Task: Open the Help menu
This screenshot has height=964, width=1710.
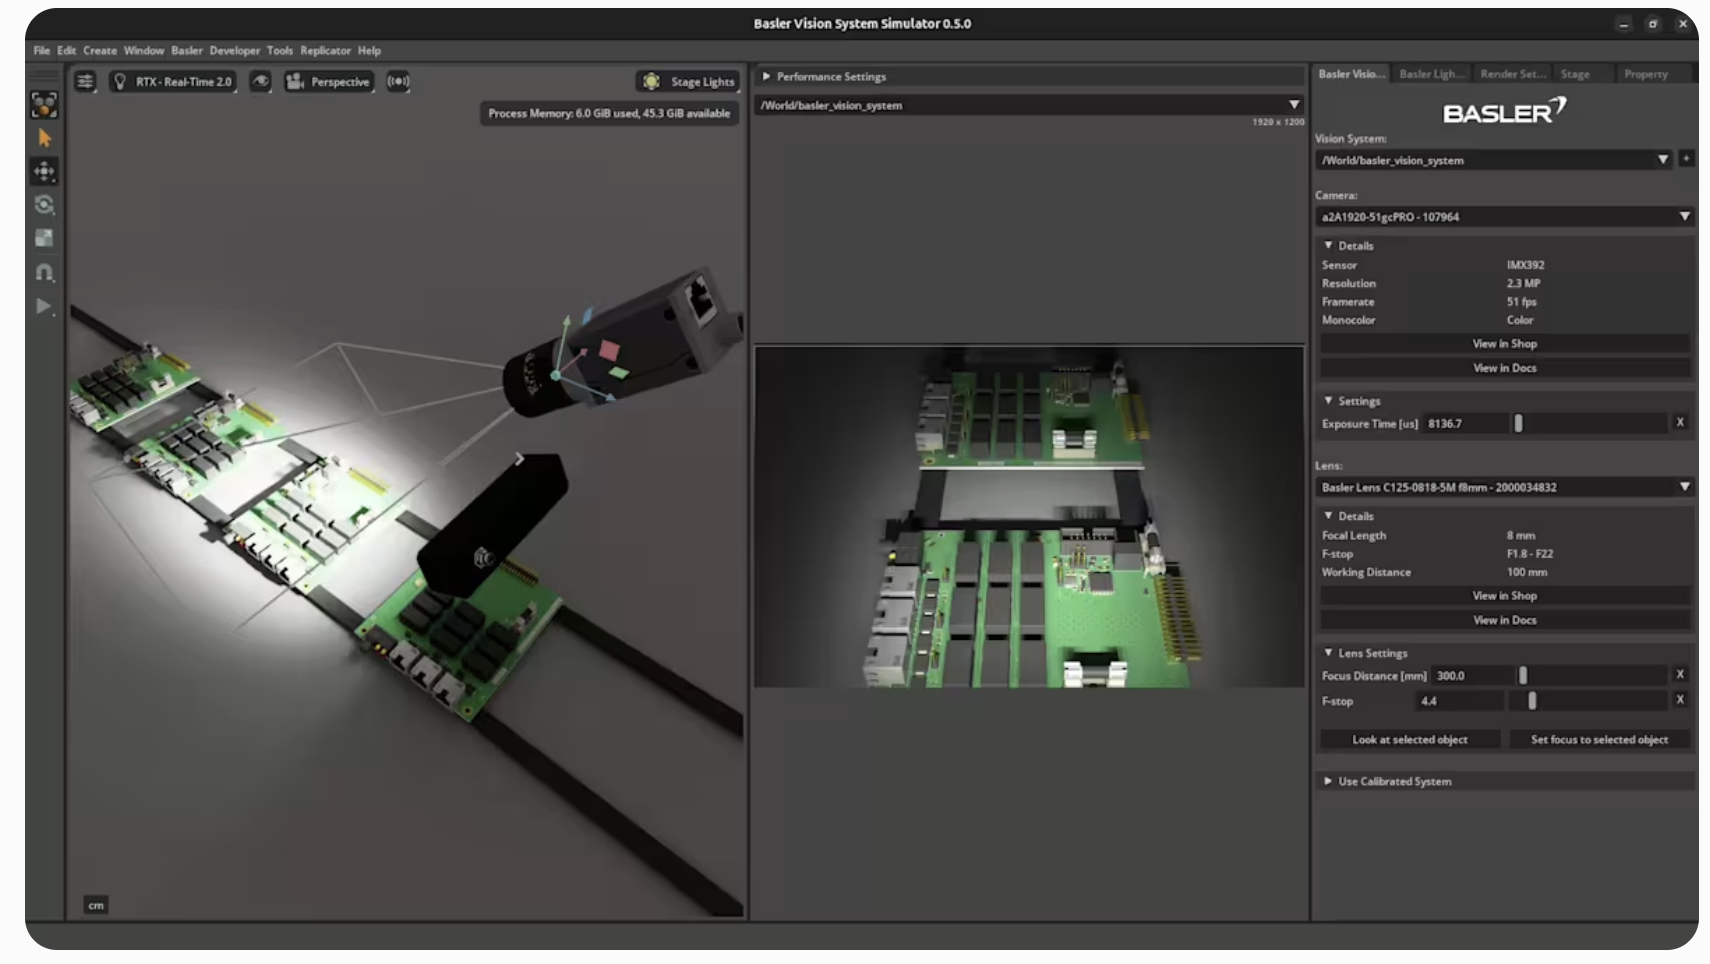Action: coord(370,50)
